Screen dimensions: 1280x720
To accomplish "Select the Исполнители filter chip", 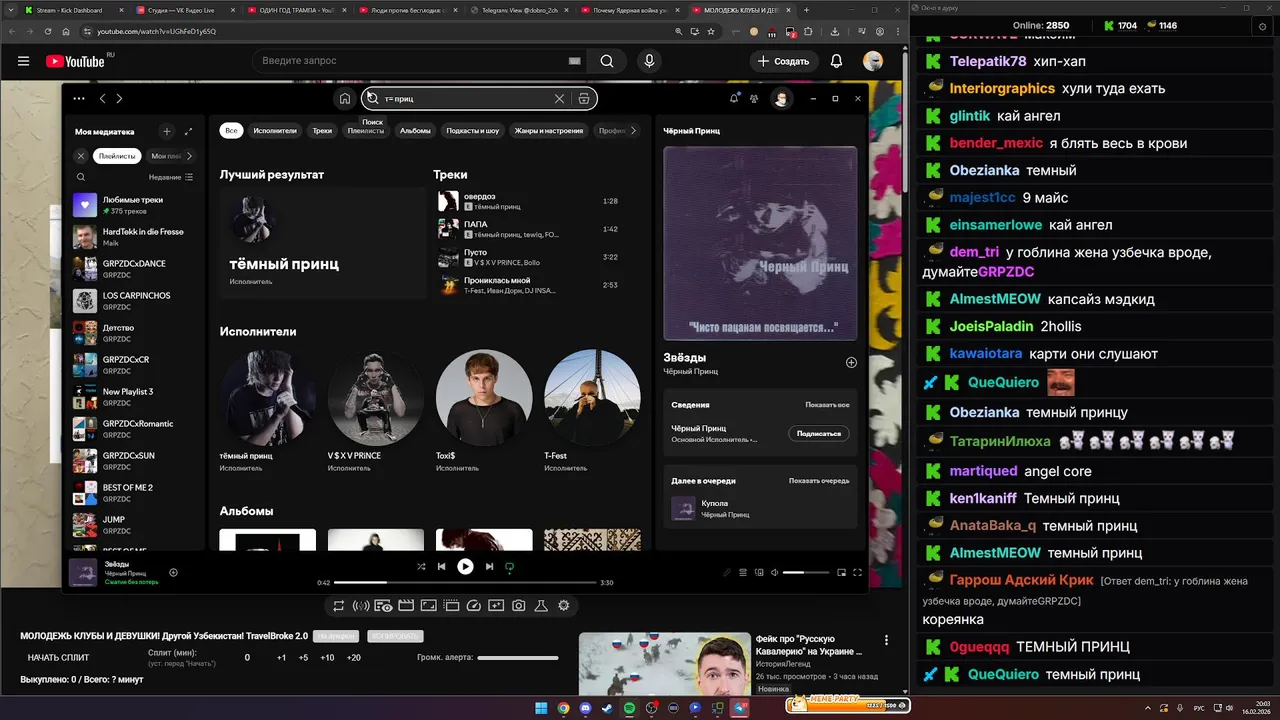I will pos(275,130).
